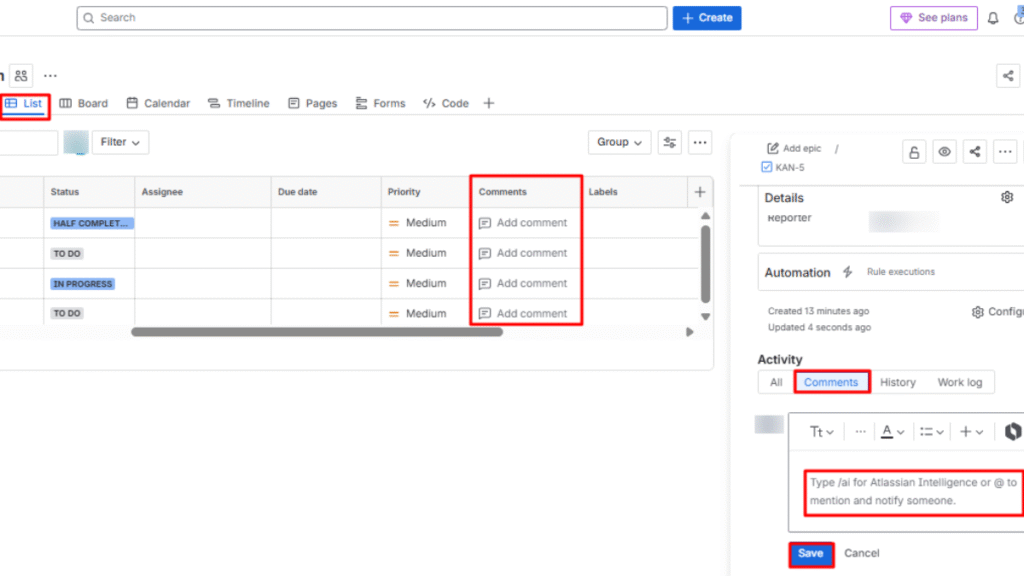Open the text color picker
Viewport: 1024px width, 576px height.
point(892,432)
